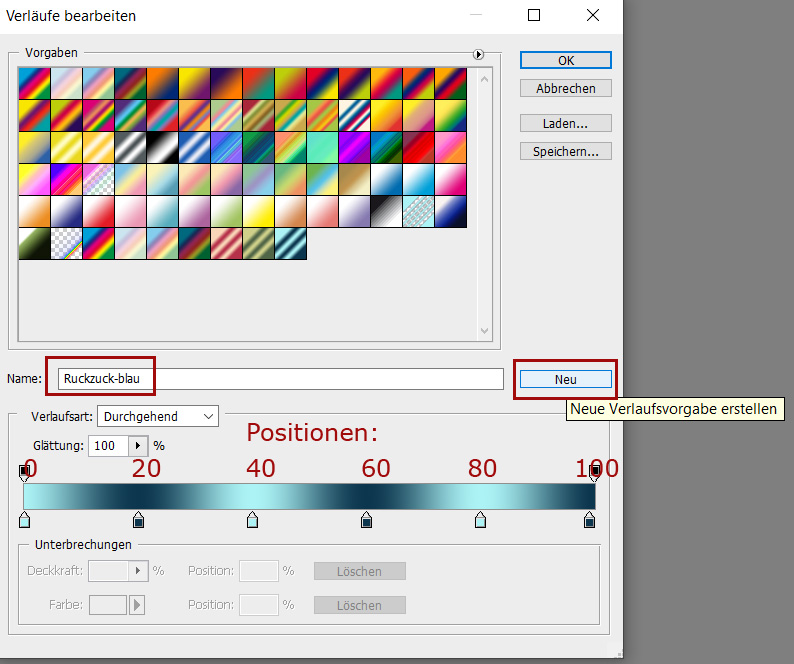This screenshot has height=664, width=794.
Task: Select the dark blue color stop below 60
Action: 366,520
